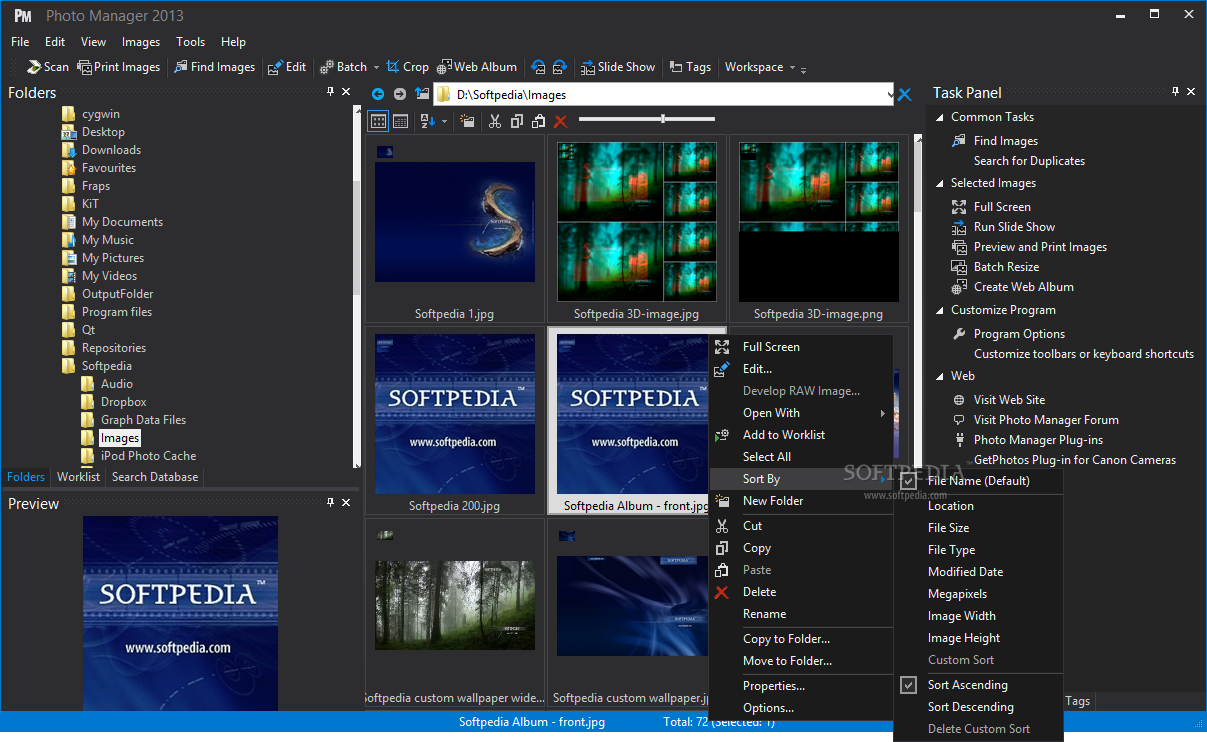Choose Megapixels sort option

coord(978,594)
